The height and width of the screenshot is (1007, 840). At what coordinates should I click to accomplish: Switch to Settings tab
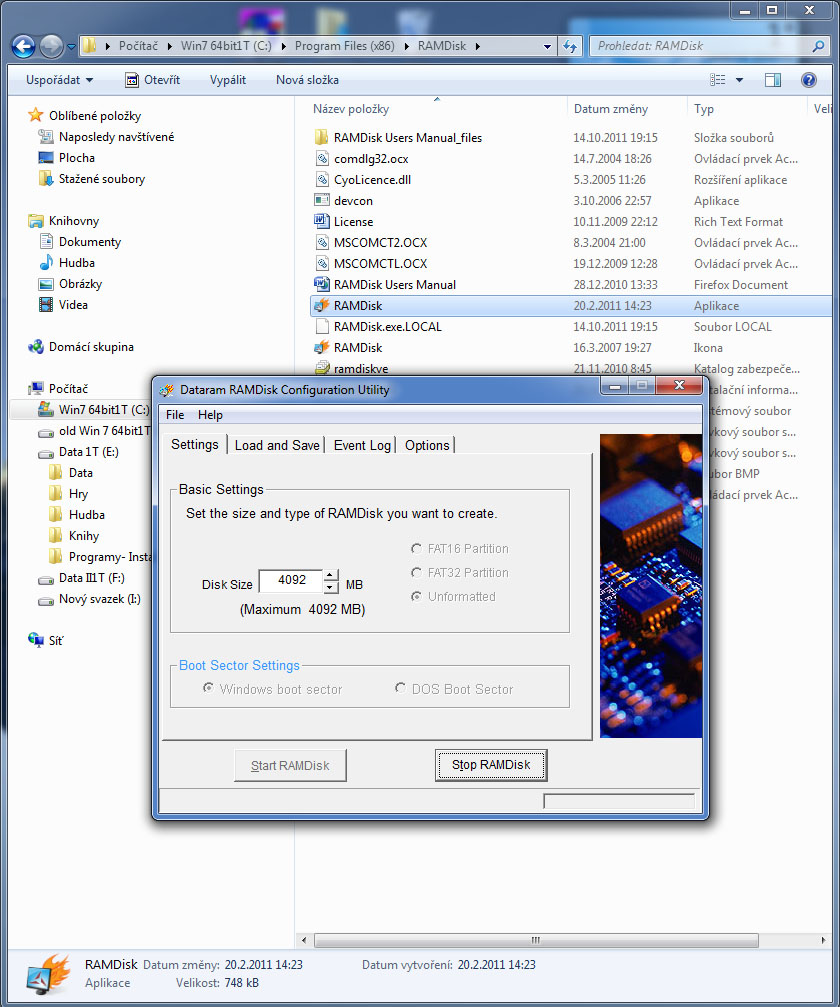tap(195, 444)
